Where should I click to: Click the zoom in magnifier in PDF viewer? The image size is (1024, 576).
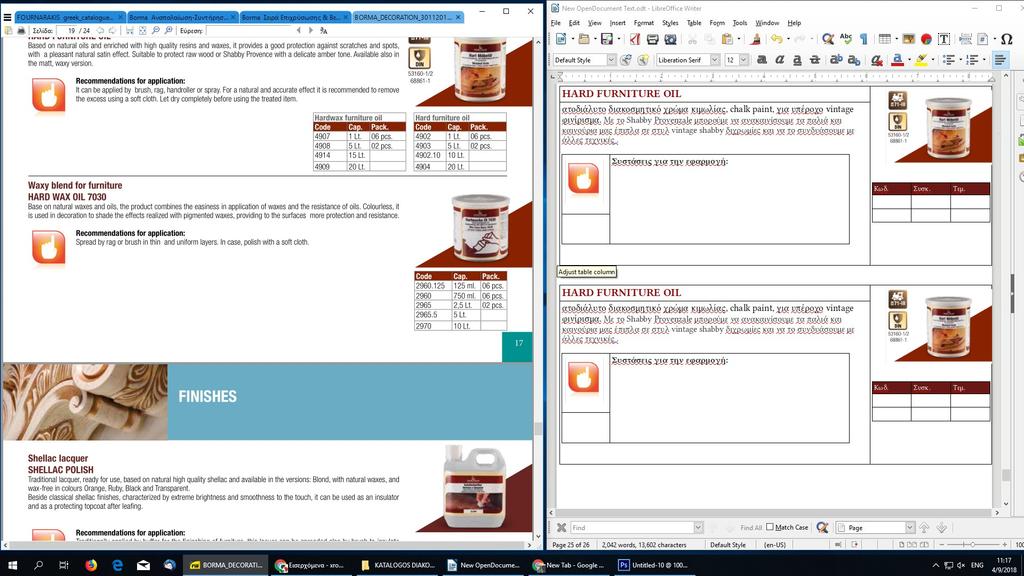tap(168, 30)
